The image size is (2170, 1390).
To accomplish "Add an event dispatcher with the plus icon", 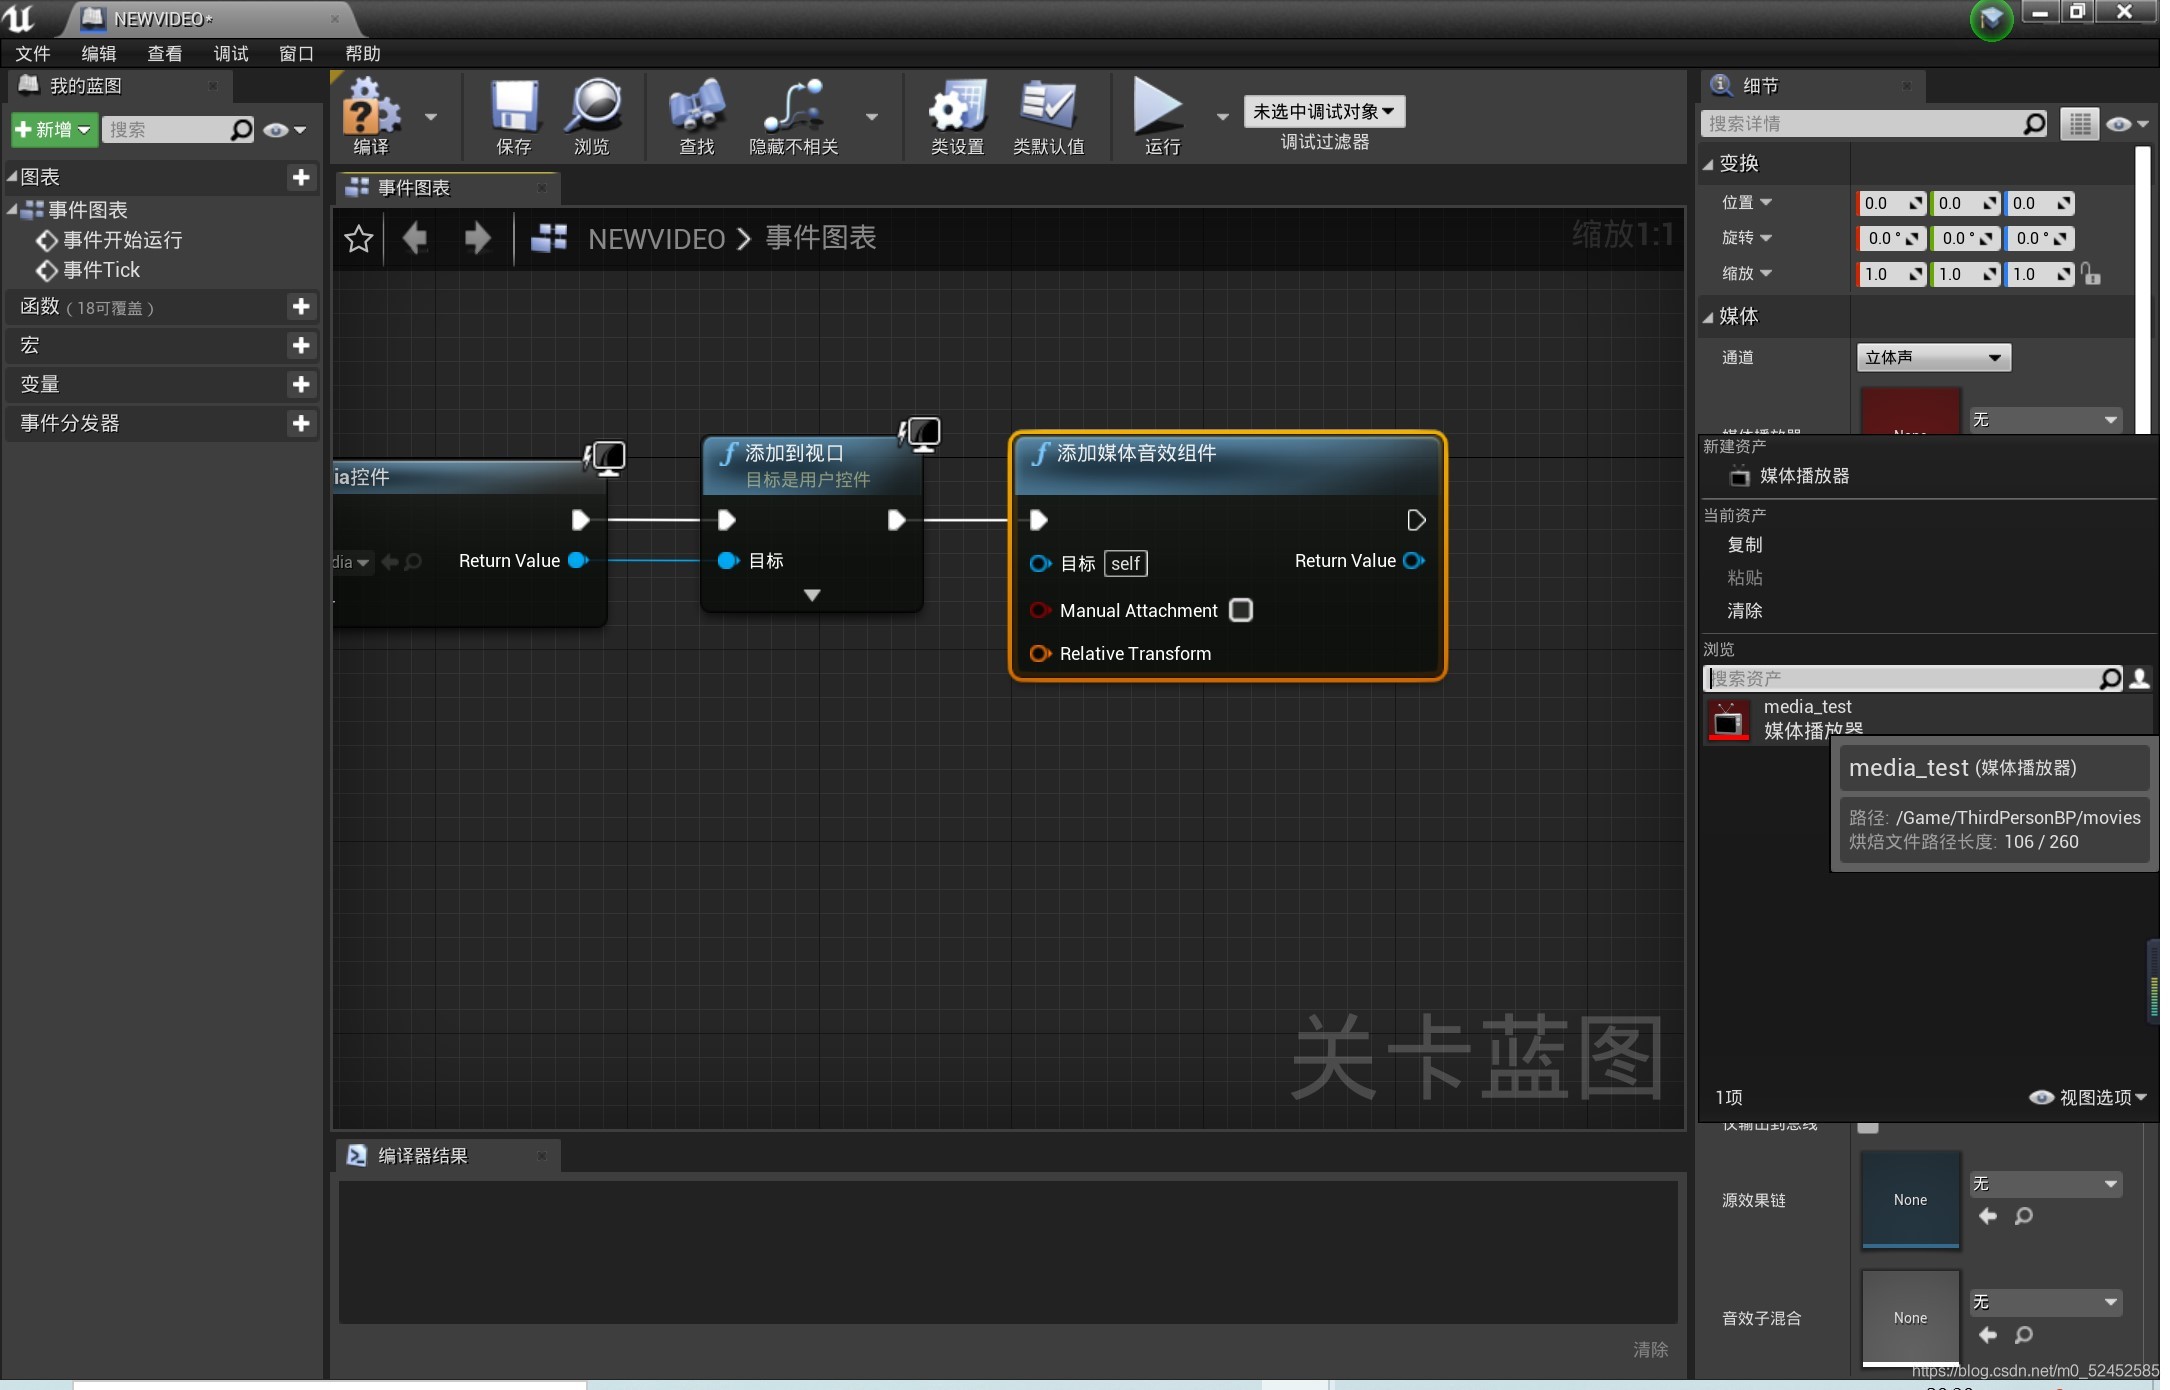I will click(x=301, y=424).
